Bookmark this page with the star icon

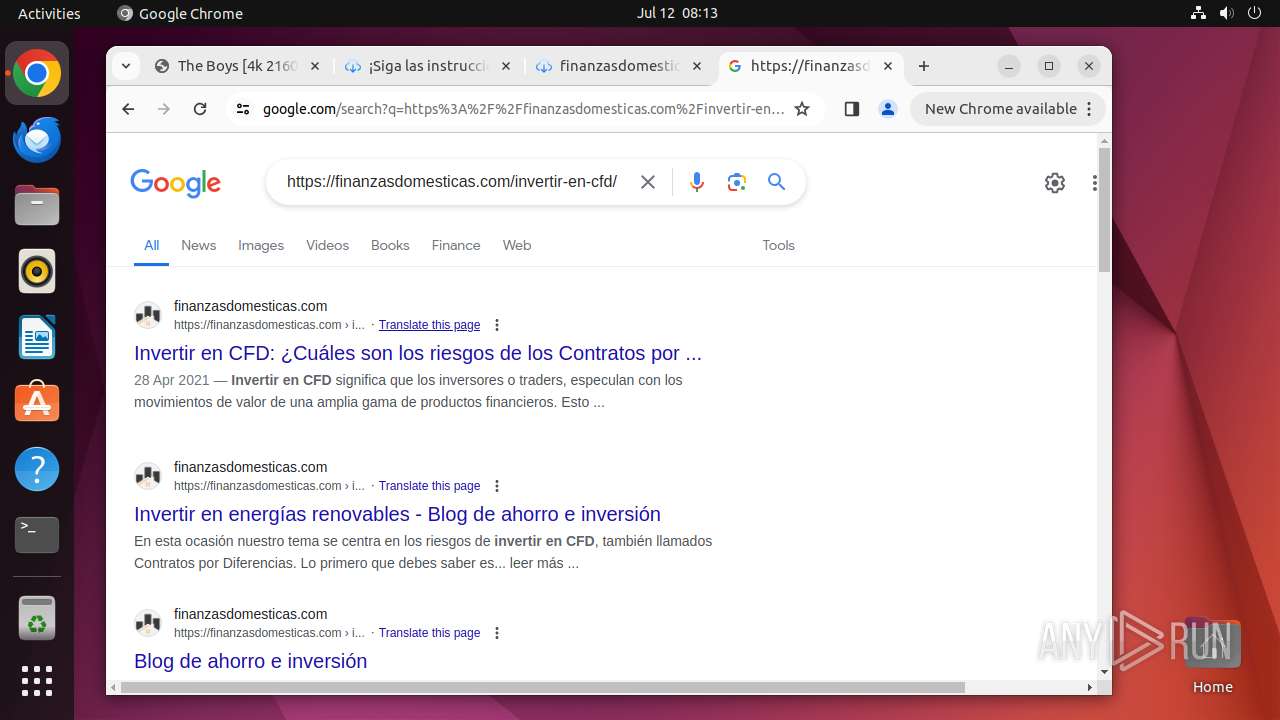tap(802, 109)
